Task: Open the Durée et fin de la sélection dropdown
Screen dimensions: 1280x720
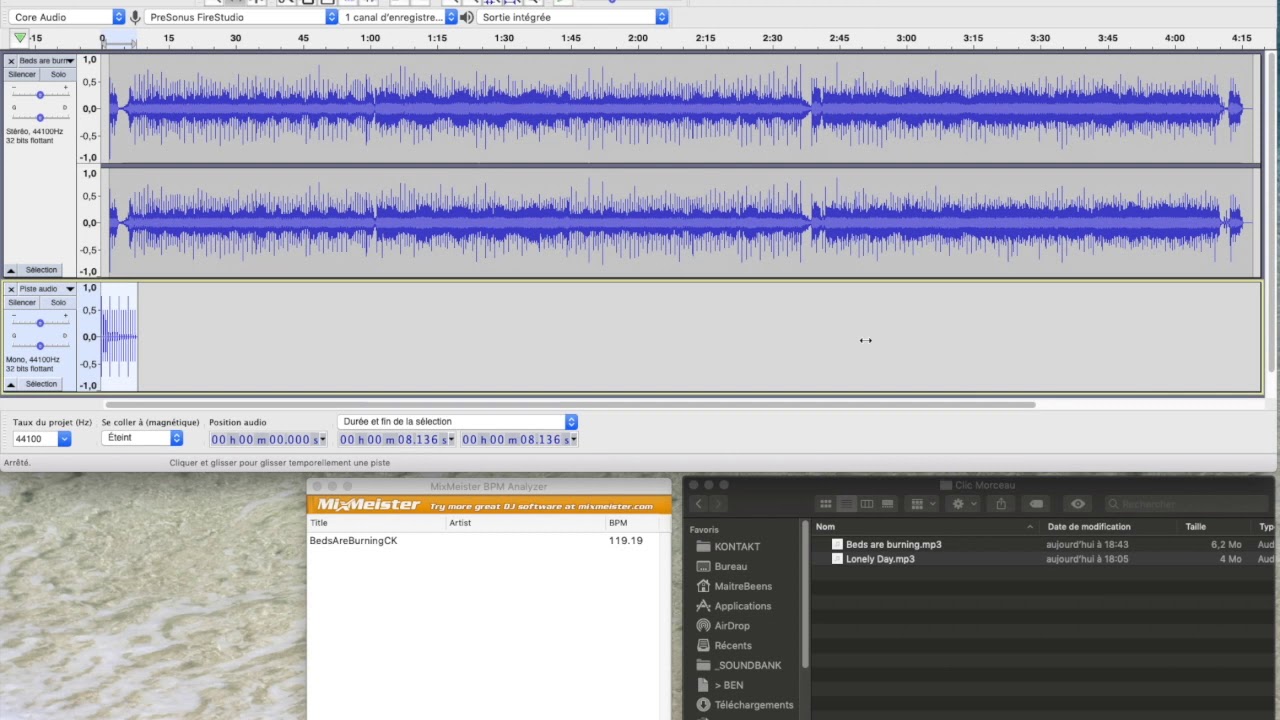Action: pyautogui.click(x=458, y=422)
